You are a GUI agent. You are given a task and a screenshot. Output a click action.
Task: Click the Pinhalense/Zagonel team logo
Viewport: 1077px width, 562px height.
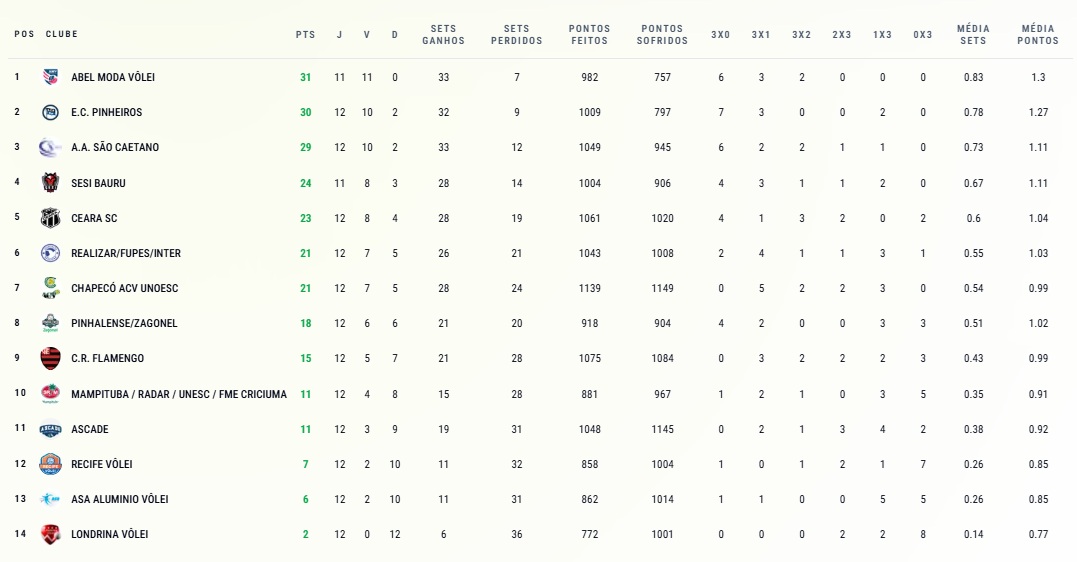coord(50,323)
